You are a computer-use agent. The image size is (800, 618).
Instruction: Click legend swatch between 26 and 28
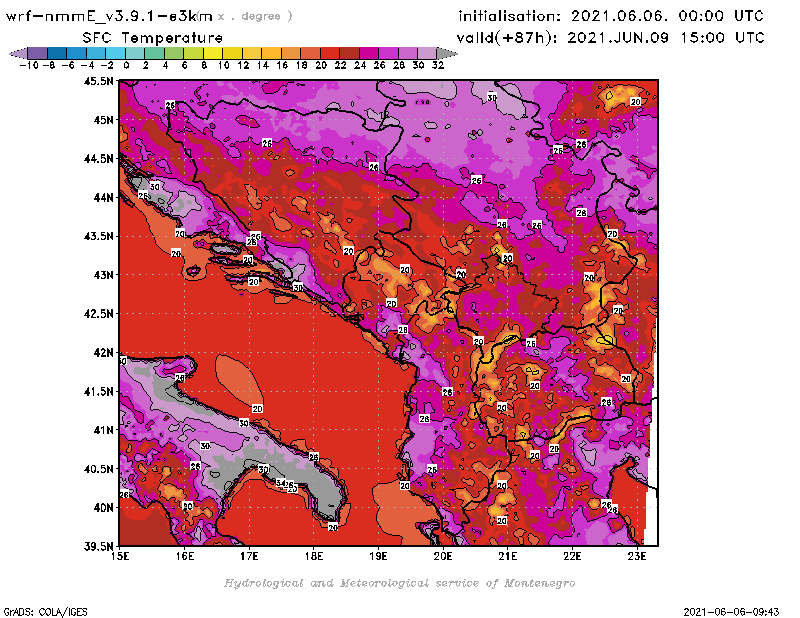(x=388, y=53)
